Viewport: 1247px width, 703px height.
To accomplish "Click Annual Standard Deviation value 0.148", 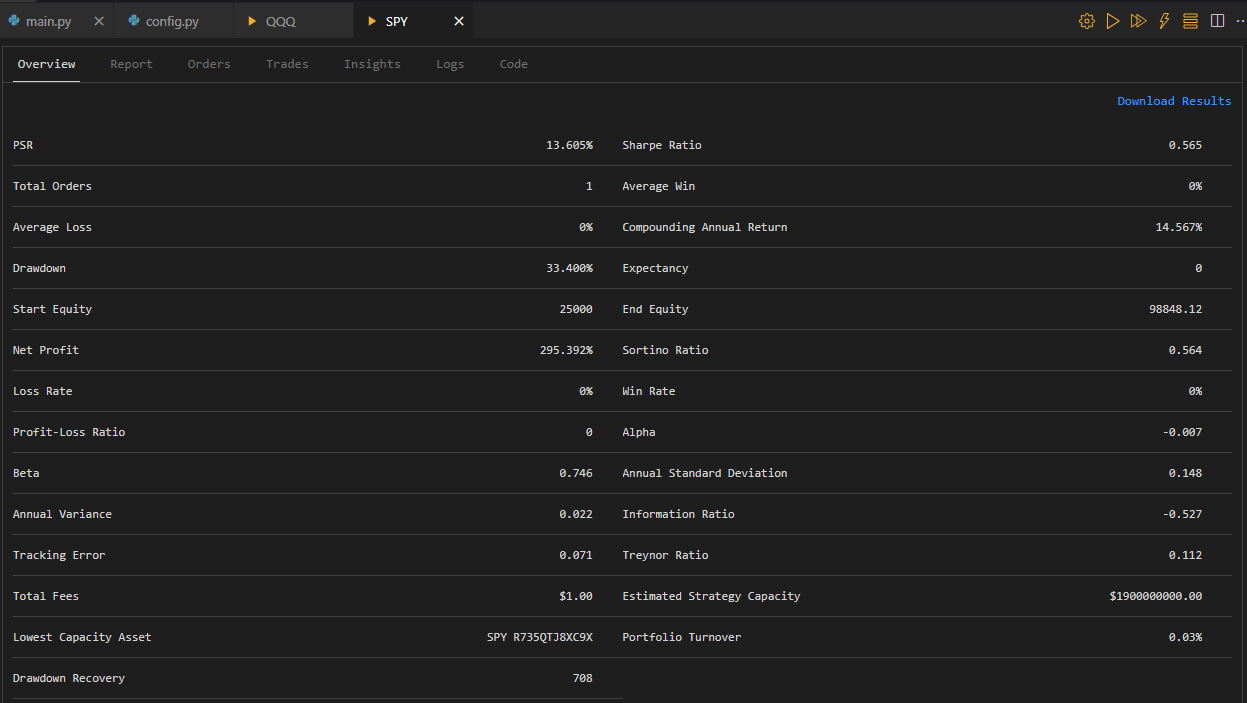I will pyautogui.click(x=1185, y=473).
